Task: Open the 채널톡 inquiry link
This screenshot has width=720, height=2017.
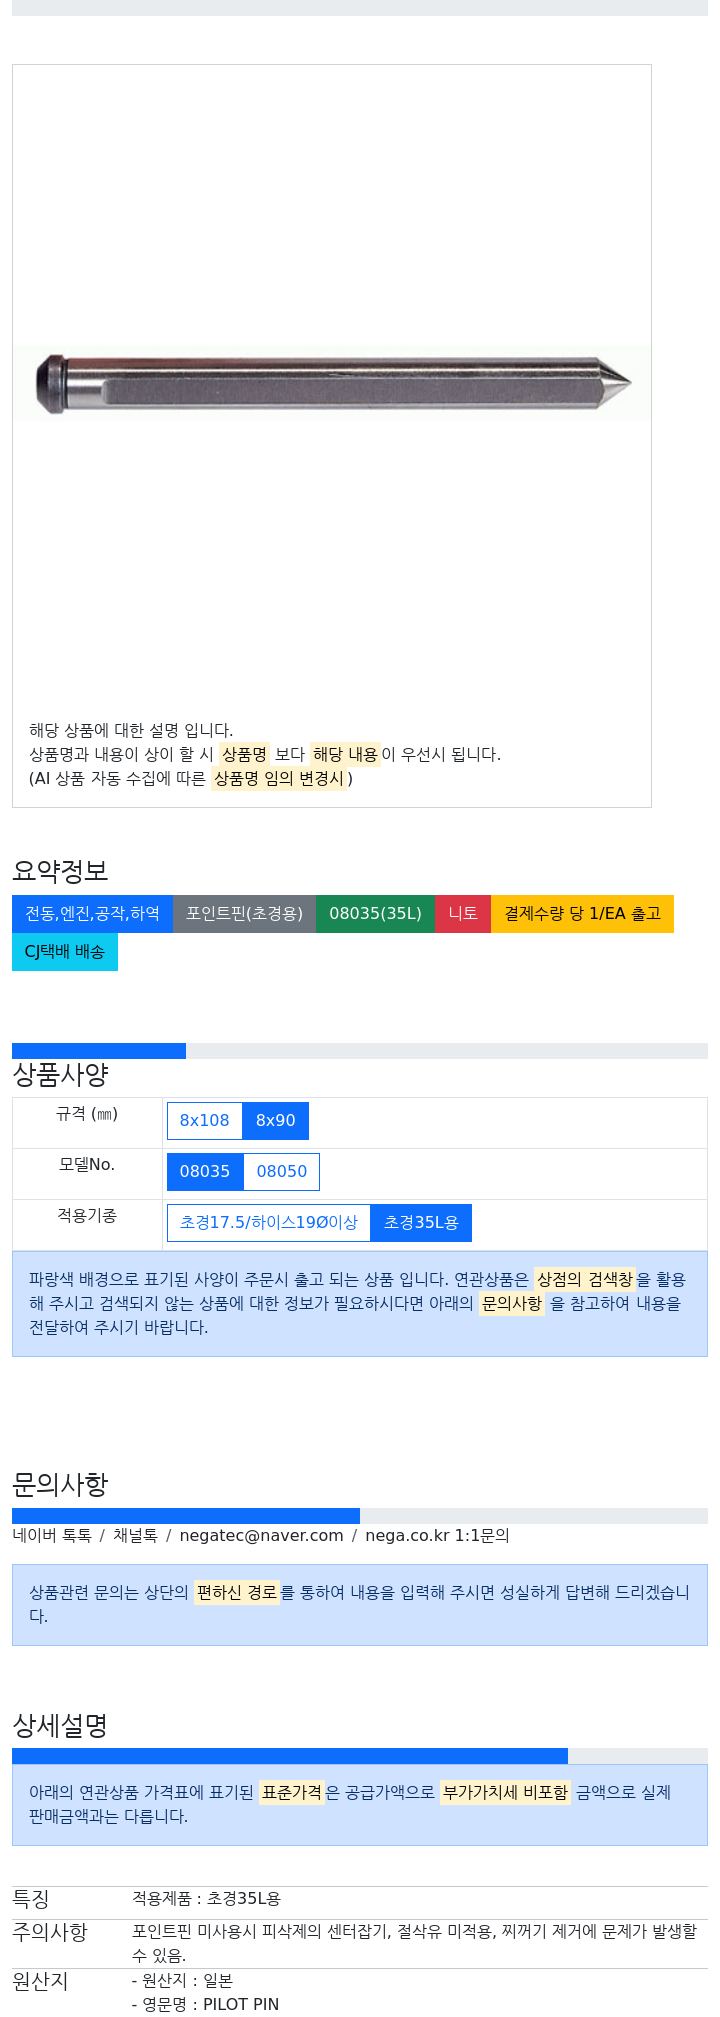Action: tap(135, 1535)
